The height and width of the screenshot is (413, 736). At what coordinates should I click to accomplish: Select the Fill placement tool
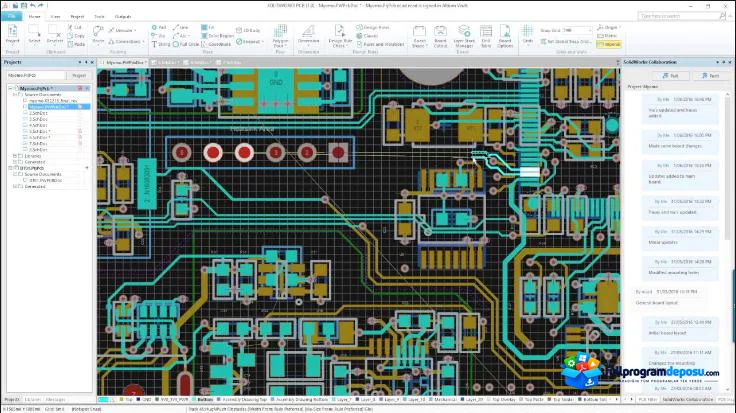tap(208, 27)
